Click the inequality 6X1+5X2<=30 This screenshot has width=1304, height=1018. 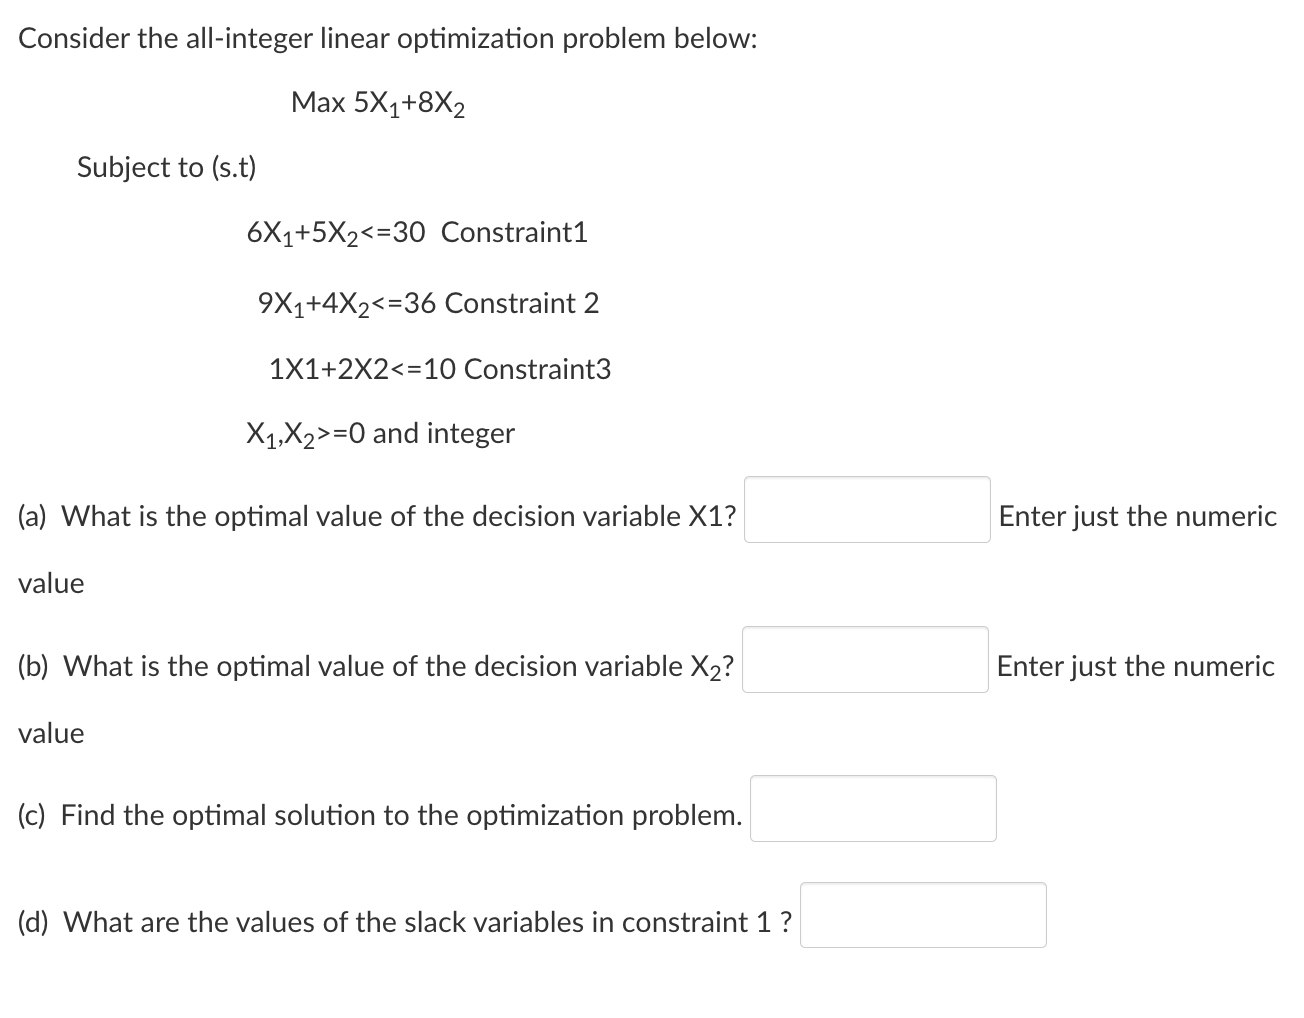tap(336, 234)
